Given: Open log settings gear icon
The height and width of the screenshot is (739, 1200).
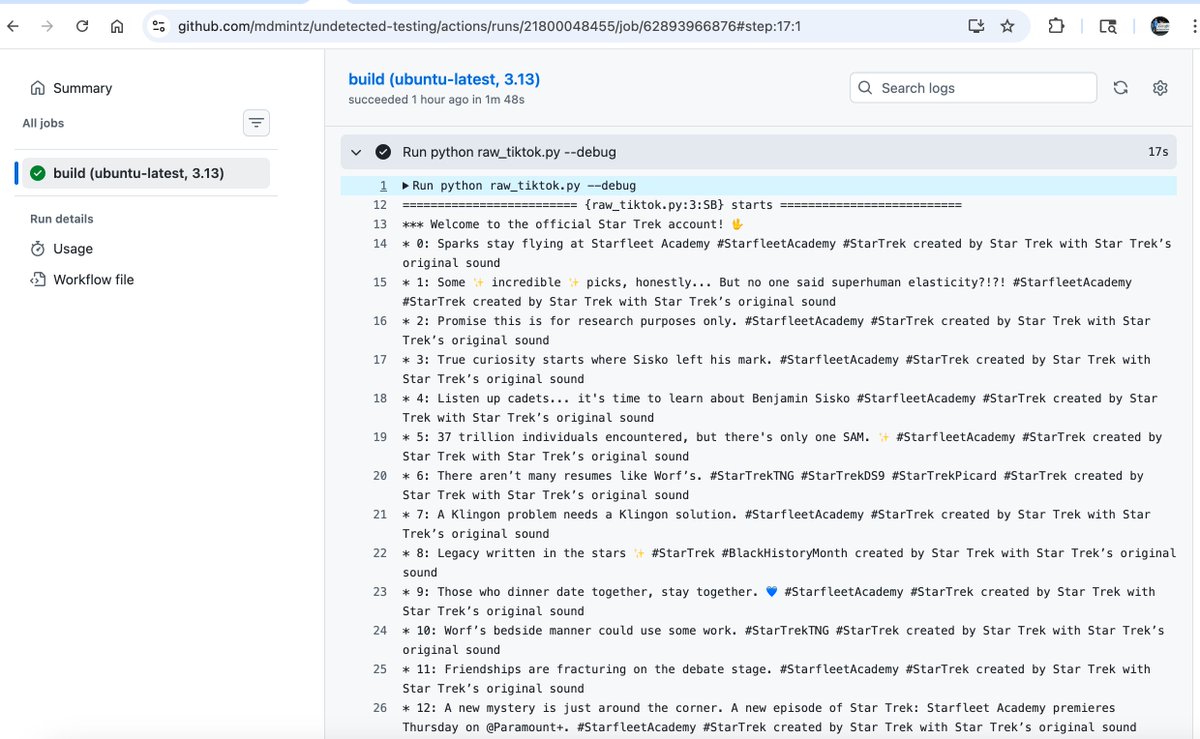Looking at the screenshot, I should pyautogui.click(x=1160, y=88).
